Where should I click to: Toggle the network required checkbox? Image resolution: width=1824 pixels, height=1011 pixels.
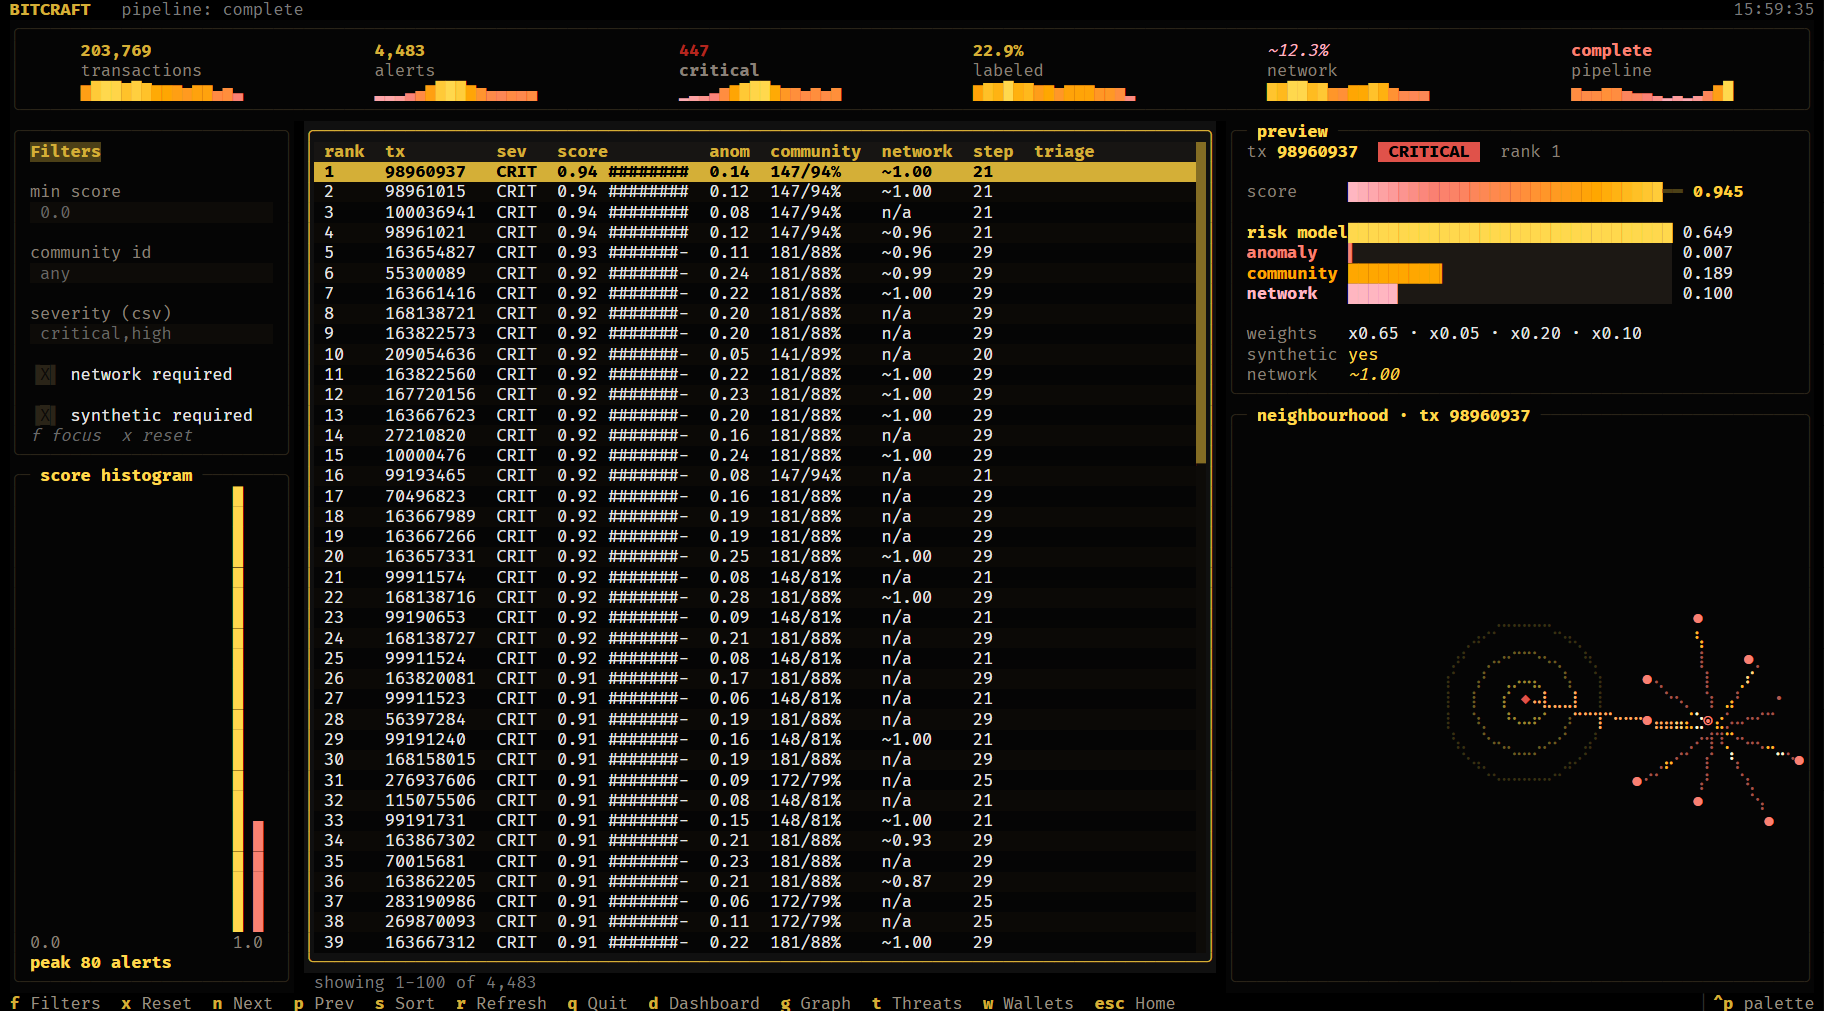click(x=45, y=375)
